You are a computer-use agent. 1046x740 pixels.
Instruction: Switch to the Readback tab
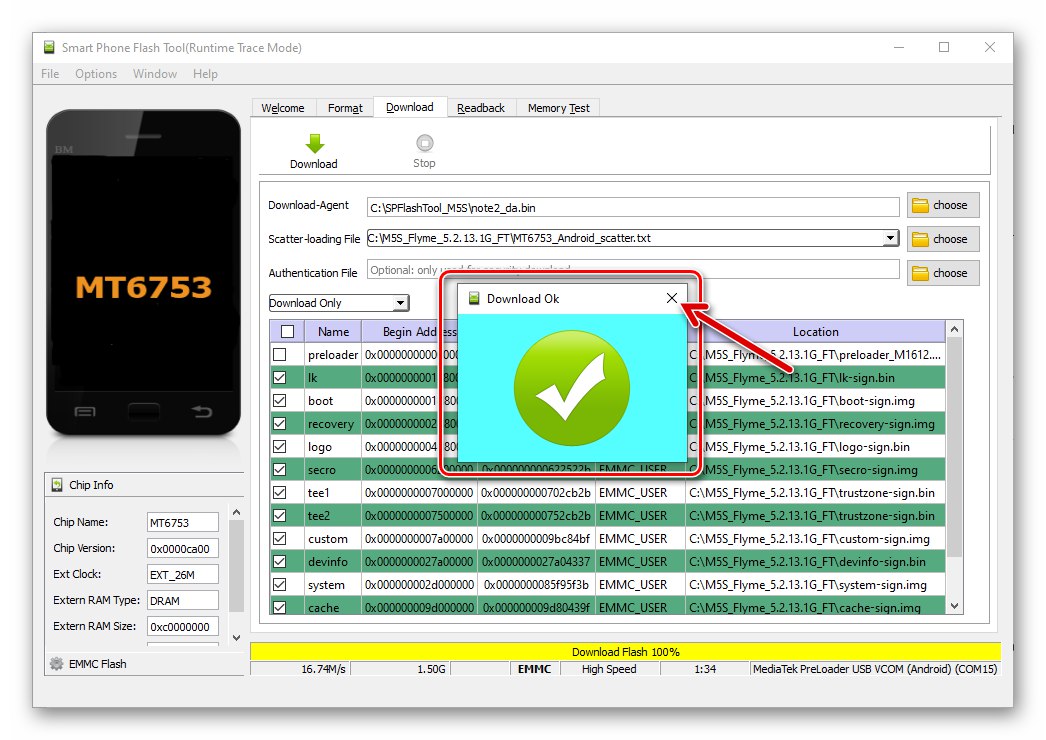(x=482, y=107)
